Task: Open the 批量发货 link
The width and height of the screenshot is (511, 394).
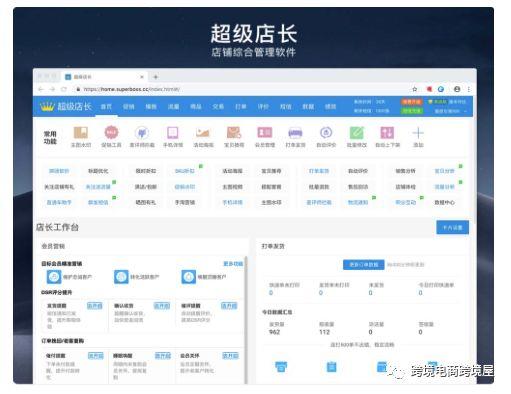Action: coord(319,187)
